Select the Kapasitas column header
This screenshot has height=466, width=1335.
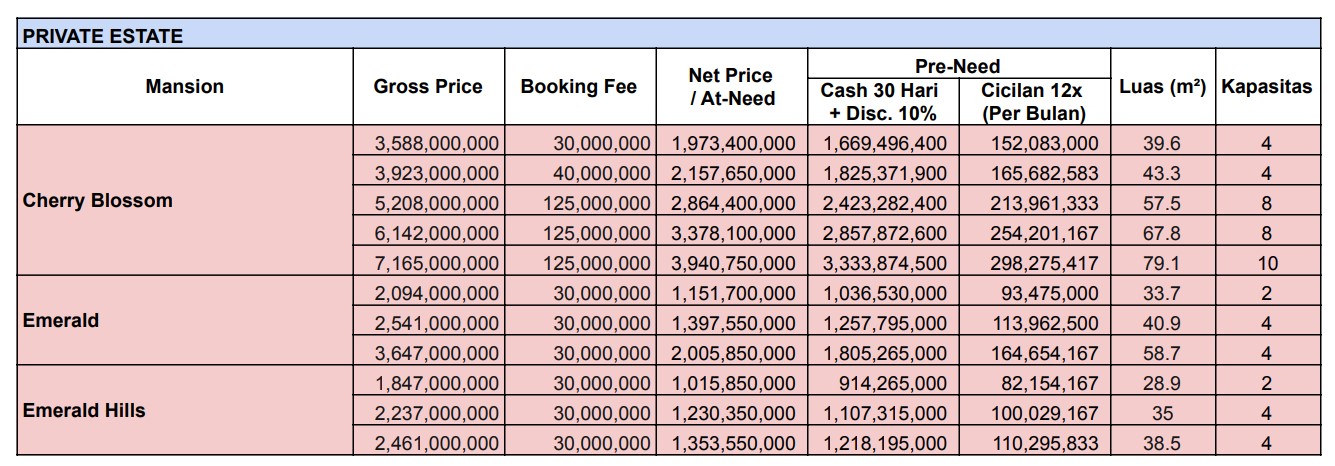[1266, 87]
